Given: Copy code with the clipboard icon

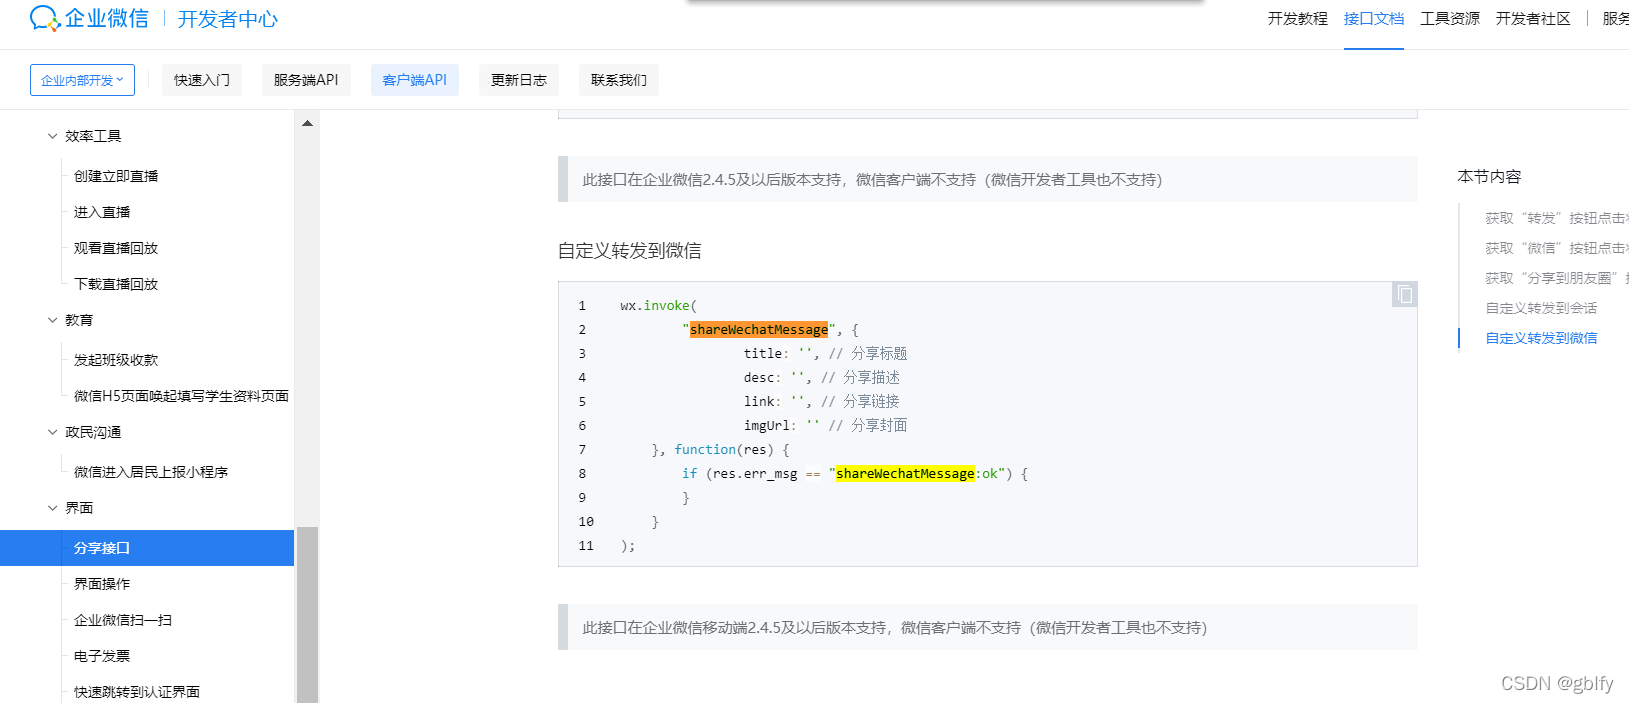Looking at the screenshot, I should pos(1405,294).
